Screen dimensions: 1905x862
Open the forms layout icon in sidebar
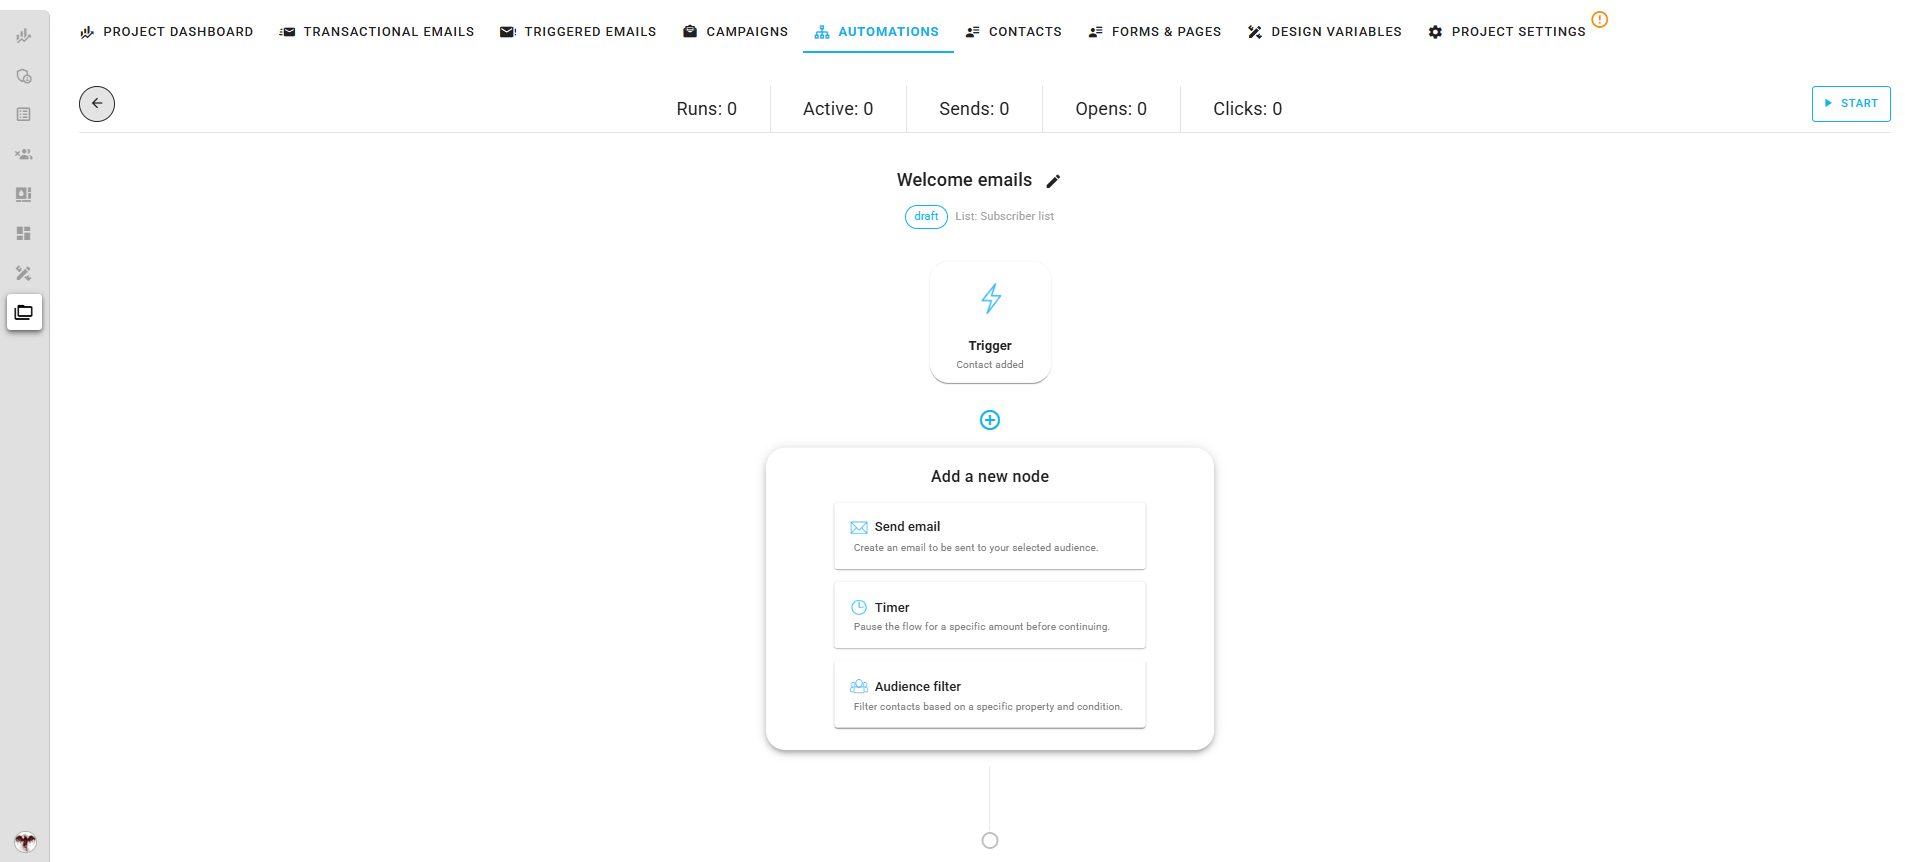(x=24, y=194)
